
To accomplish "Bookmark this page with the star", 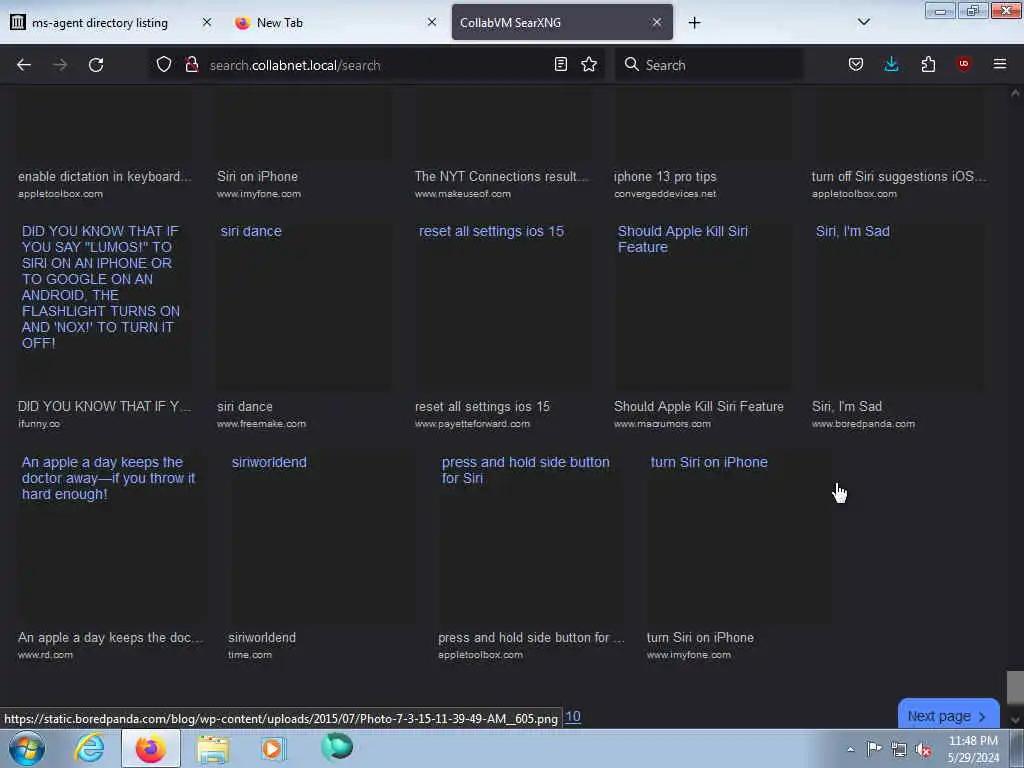I will coord(589,64).
